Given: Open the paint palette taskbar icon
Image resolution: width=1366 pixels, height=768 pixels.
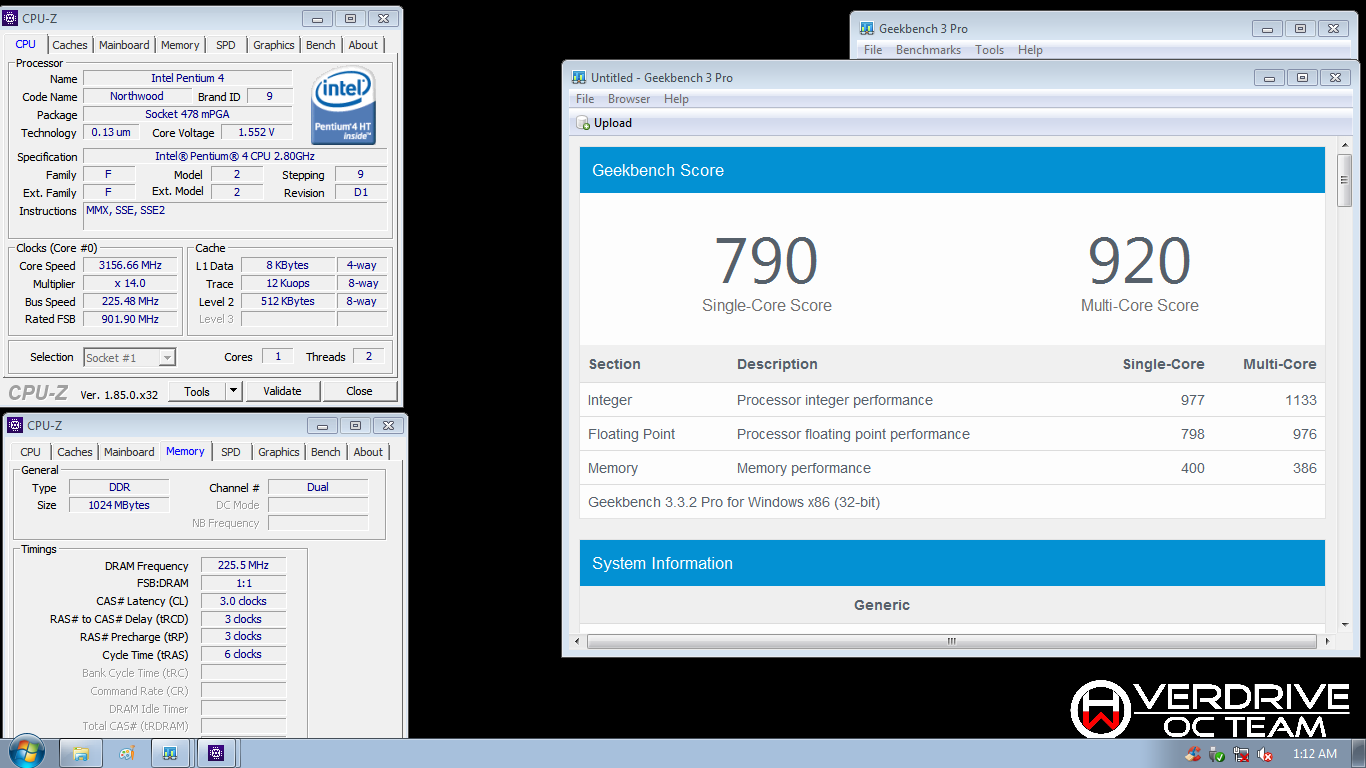Looking at the screenshot, I should pos(126,753).
